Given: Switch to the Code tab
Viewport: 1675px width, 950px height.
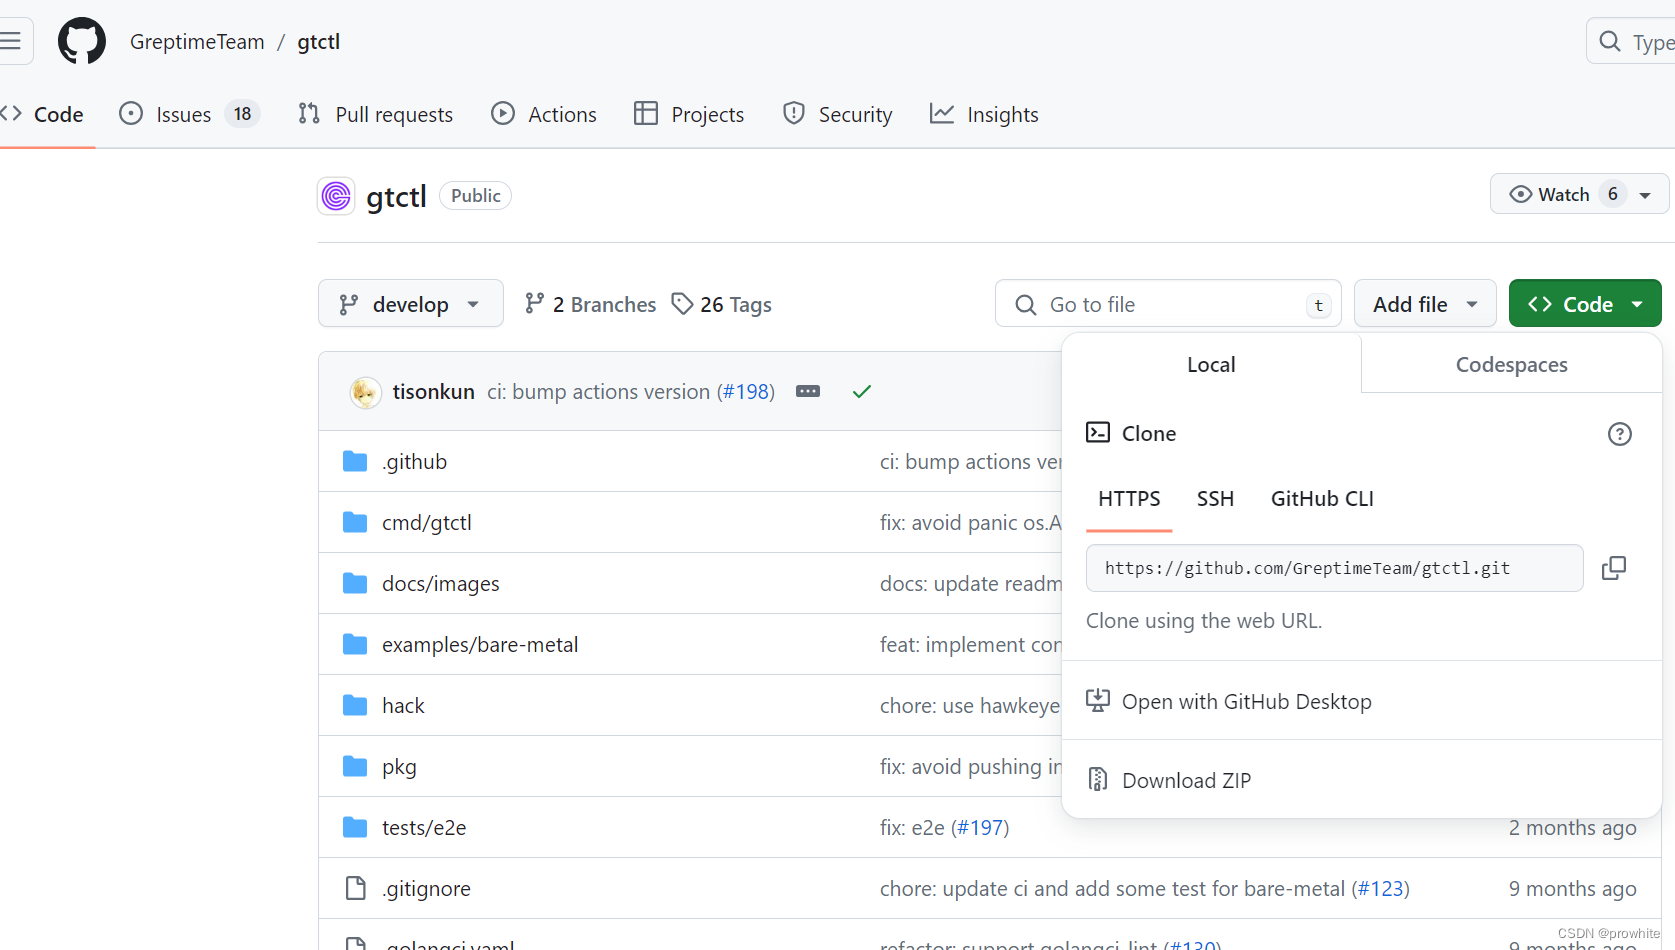Looking at the screenshot, I should 45,115.
